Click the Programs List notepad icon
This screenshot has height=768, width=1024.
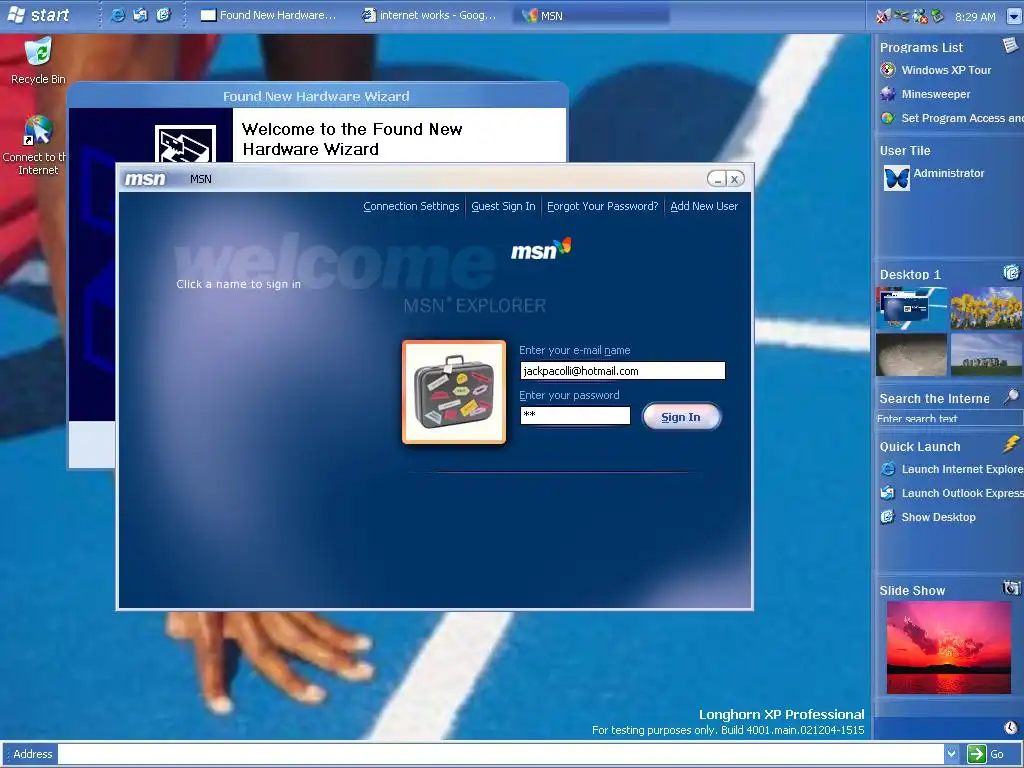pyautogui.click(x=1010, y=45)
